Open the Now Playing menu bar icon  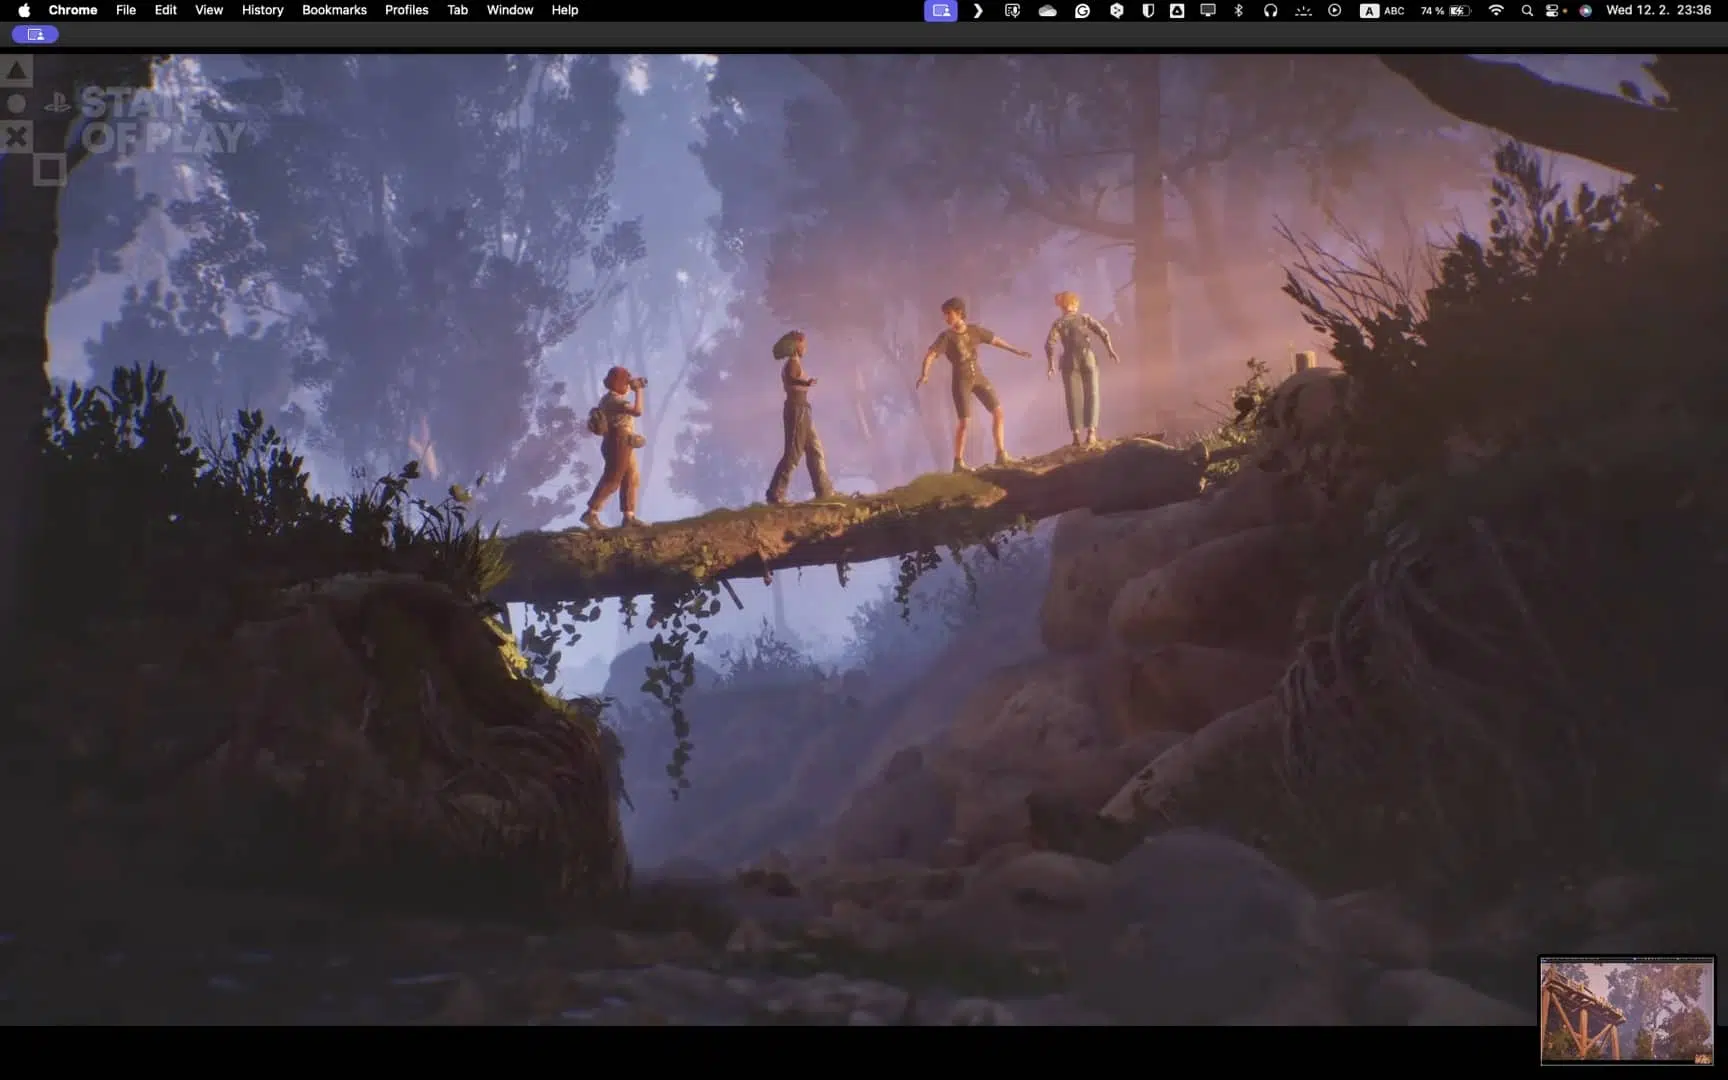point(1334,10)
